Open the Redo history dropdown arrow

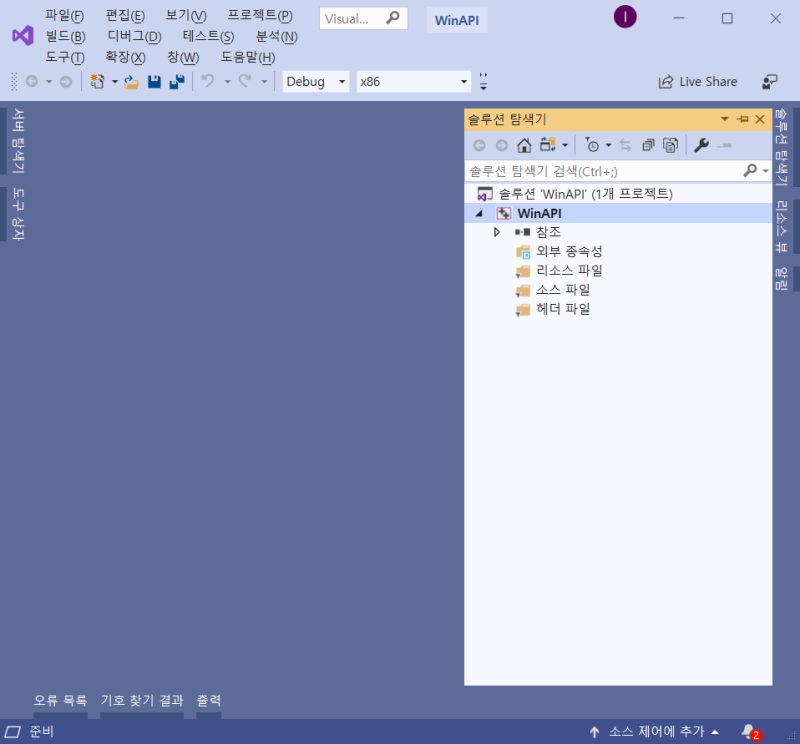point(264,82)
